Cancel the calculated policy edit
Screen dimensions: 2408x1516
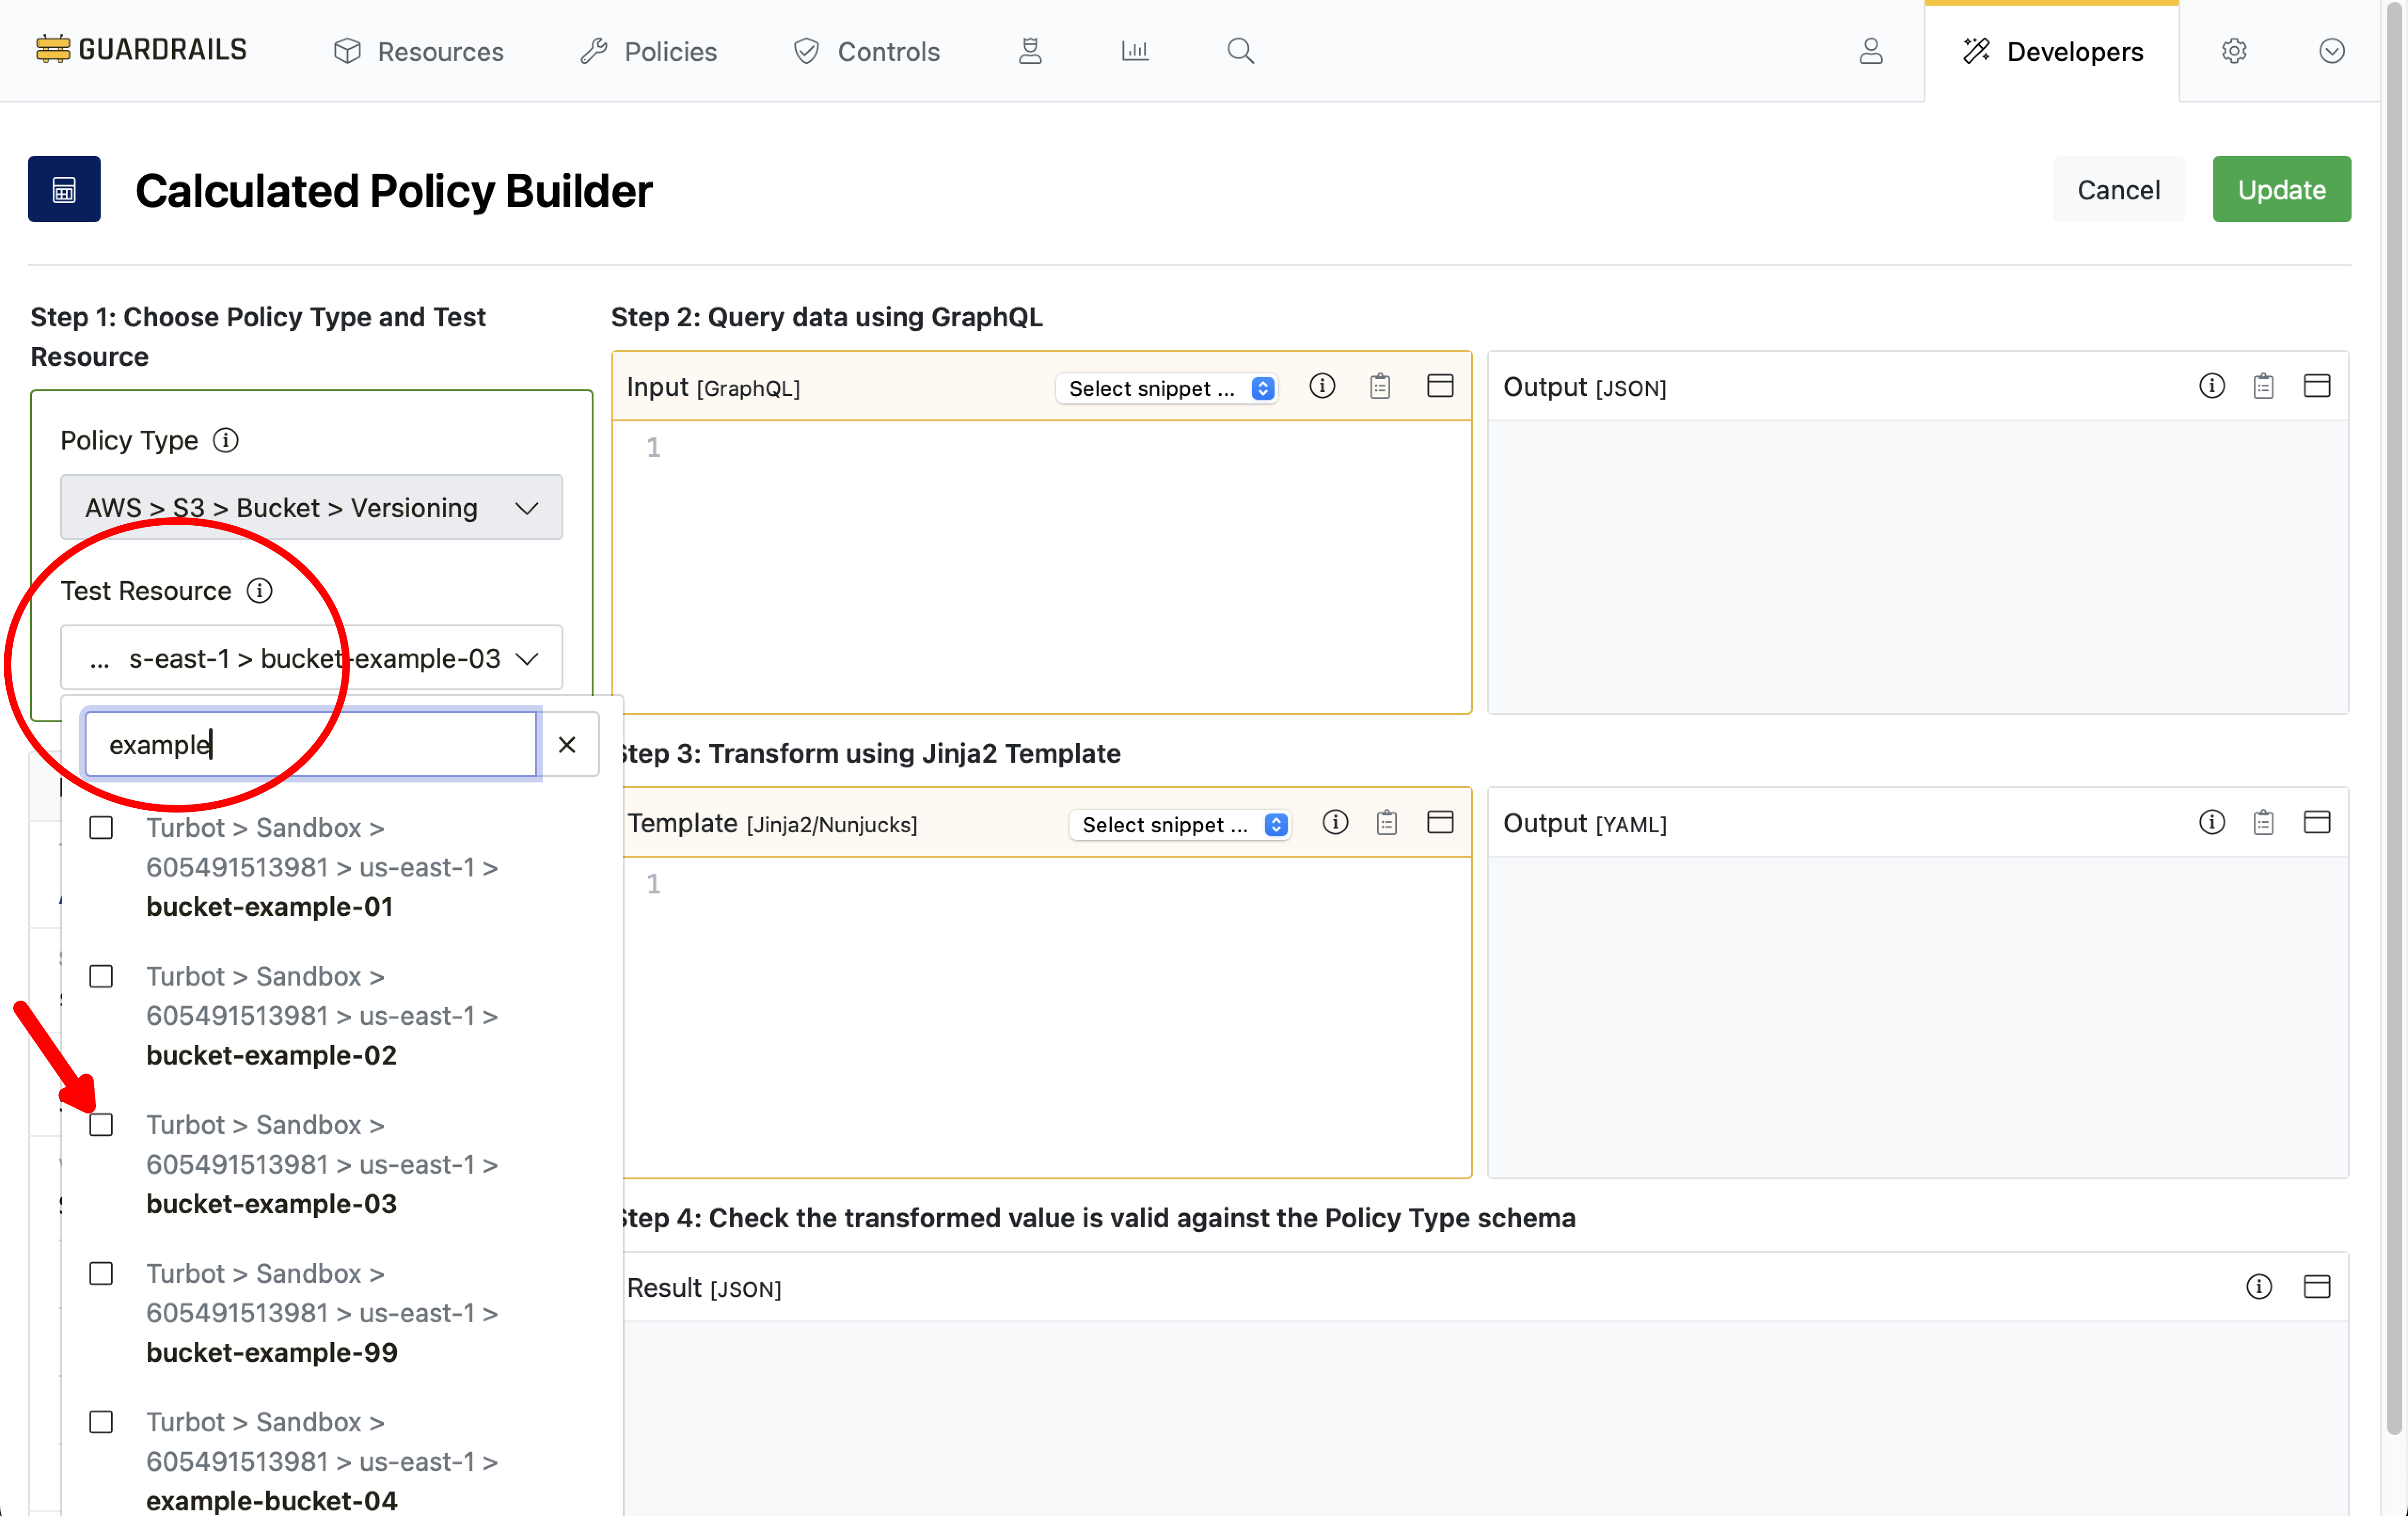click(2119, 189)
